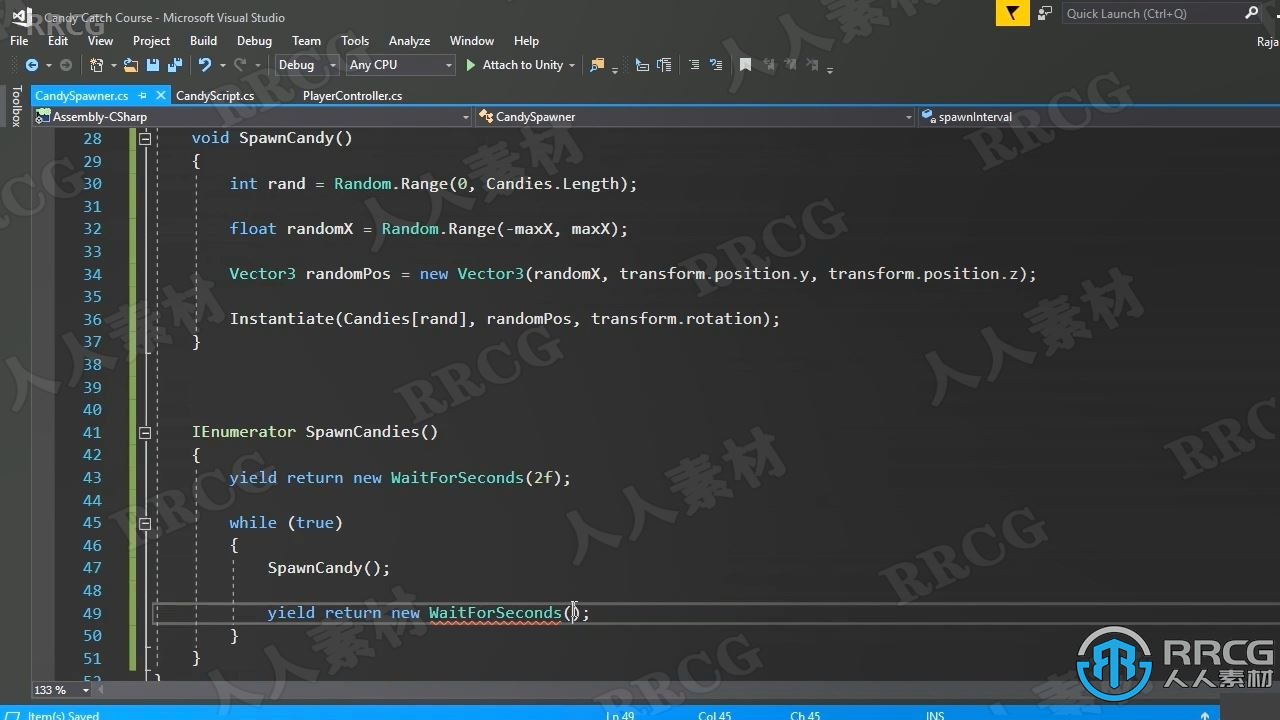This screenshot has width=1280, height=720.
Task: Open the Analyze menu
Action: pyautogui.click(x=409, y=41)
